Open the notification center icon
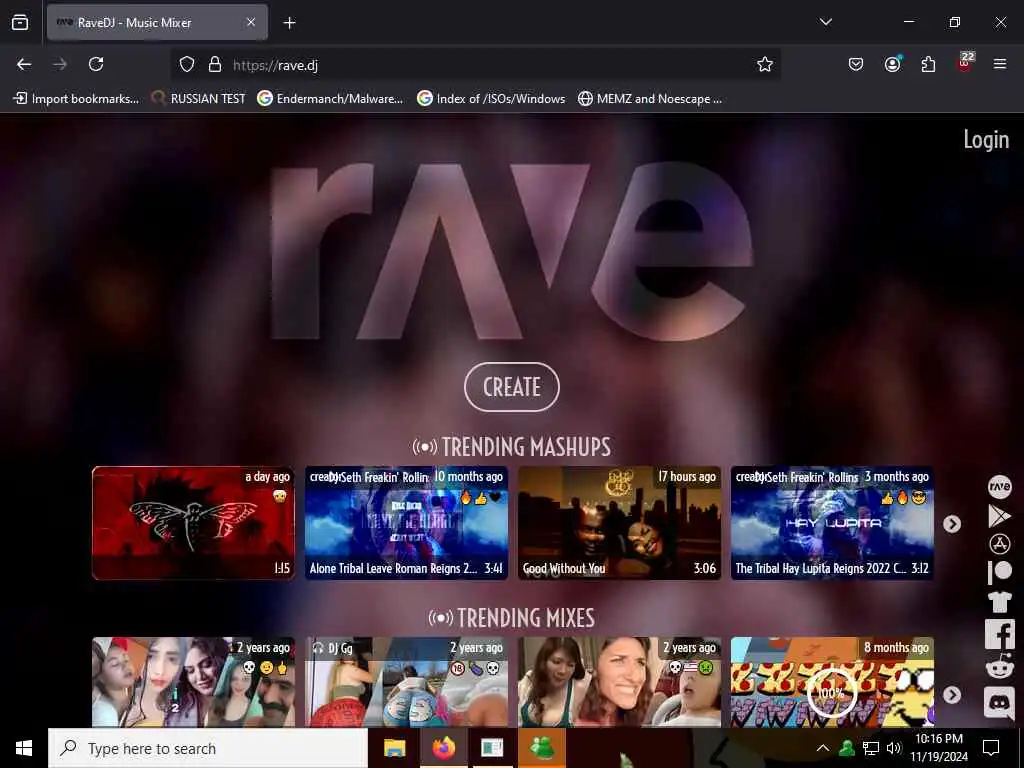The width and height of the screenshot is (1024, 768). (991, 748)
